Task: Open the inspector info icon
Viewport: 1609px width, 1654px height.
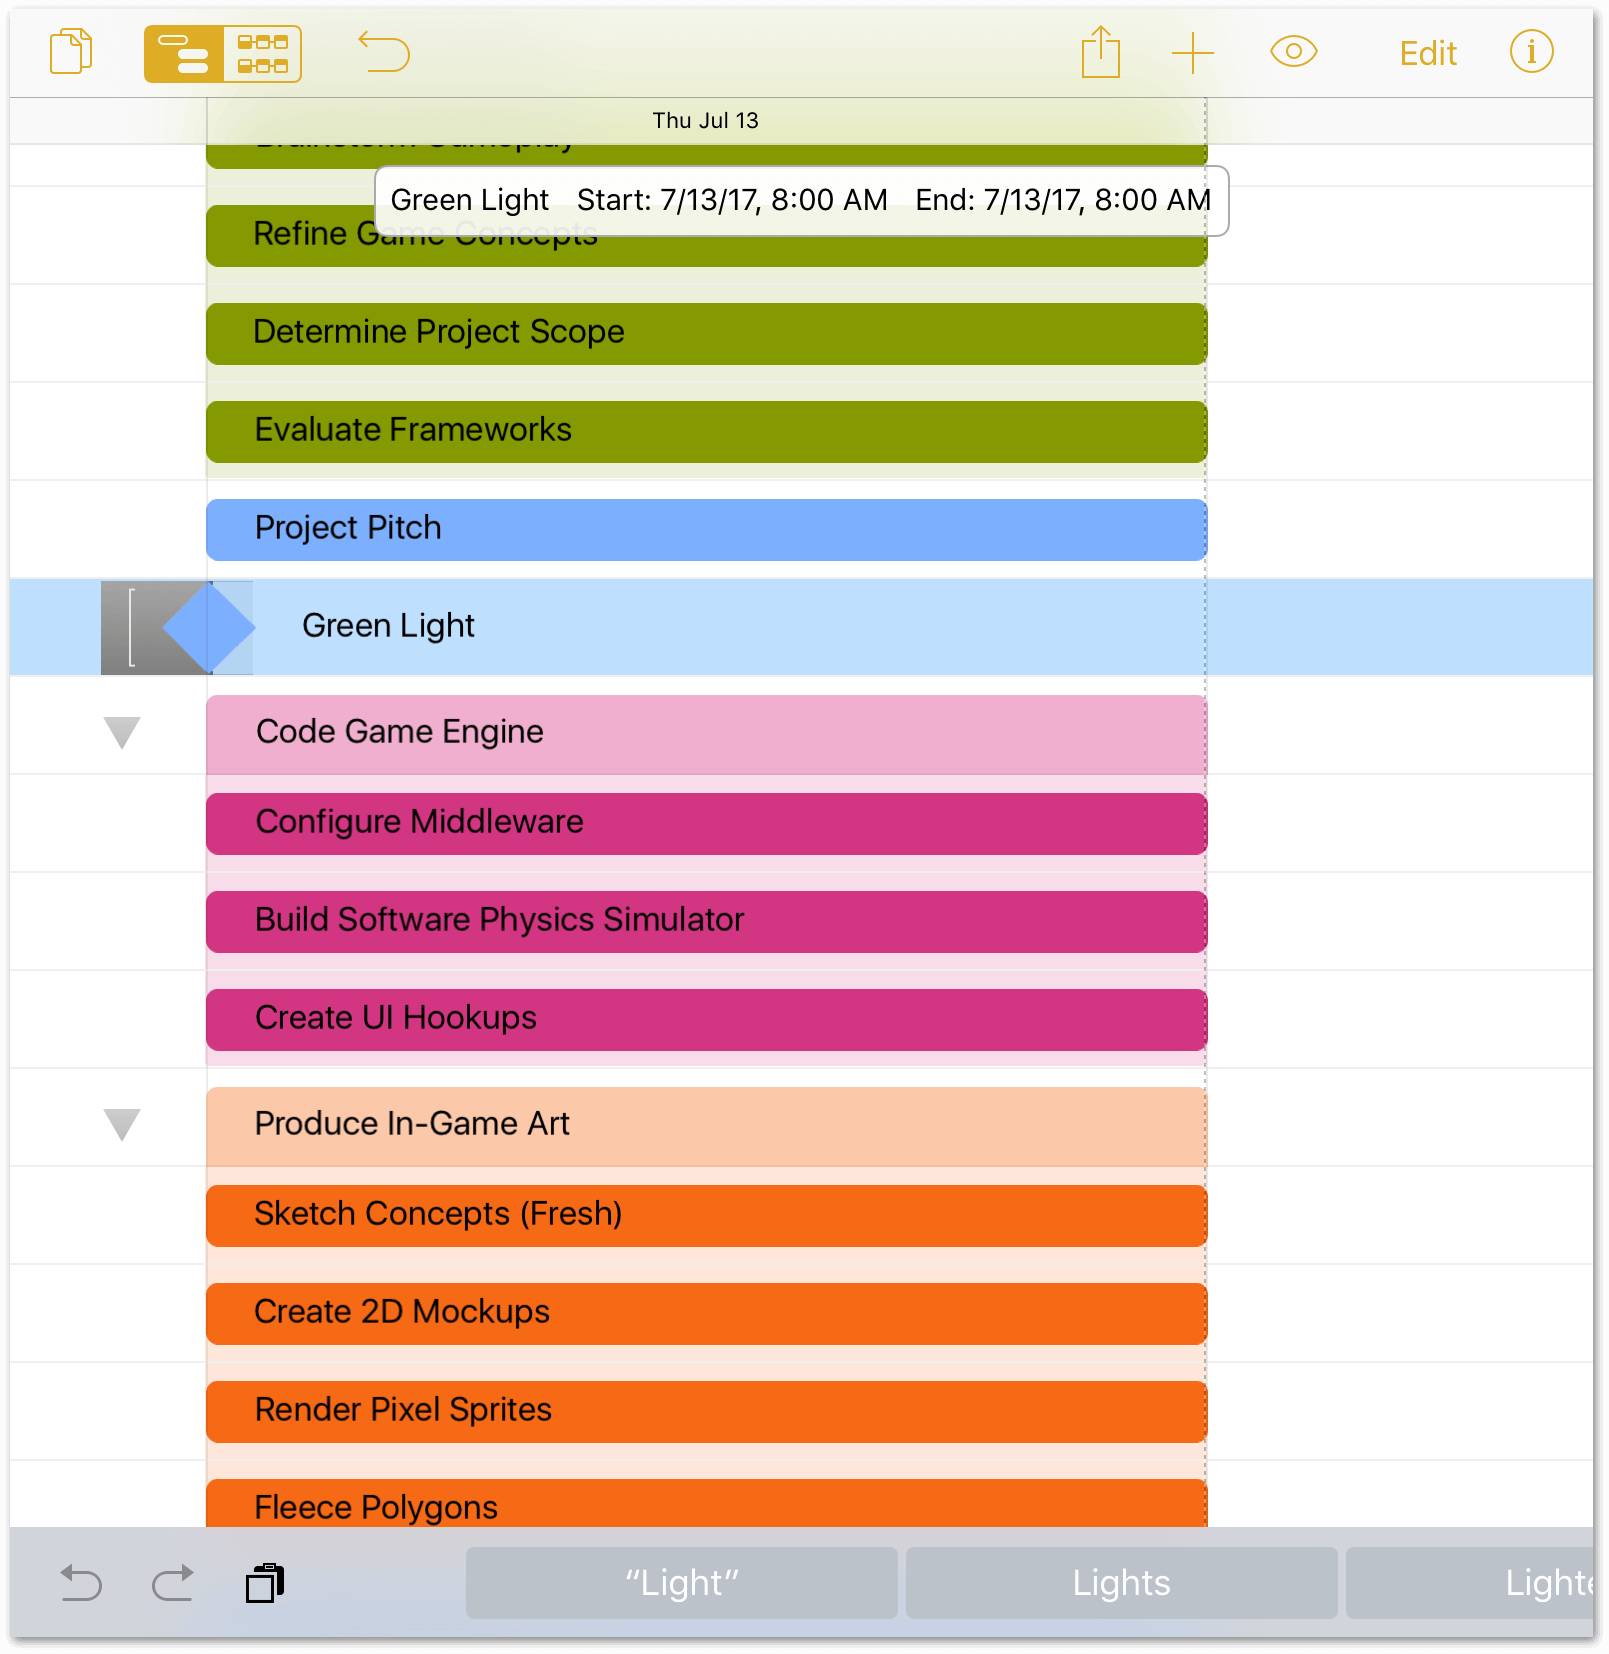Action: 1531,51
